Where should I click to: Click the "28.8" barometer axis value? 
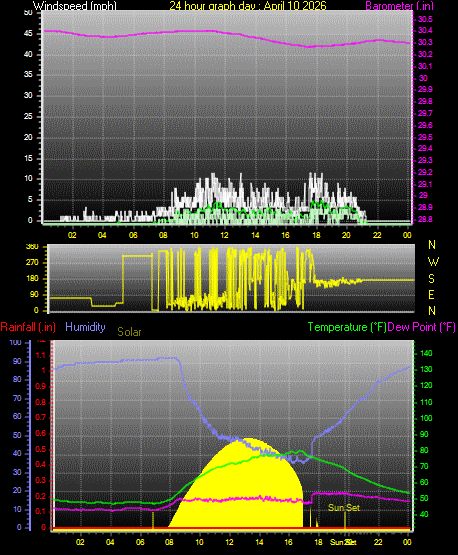point(425,219)
